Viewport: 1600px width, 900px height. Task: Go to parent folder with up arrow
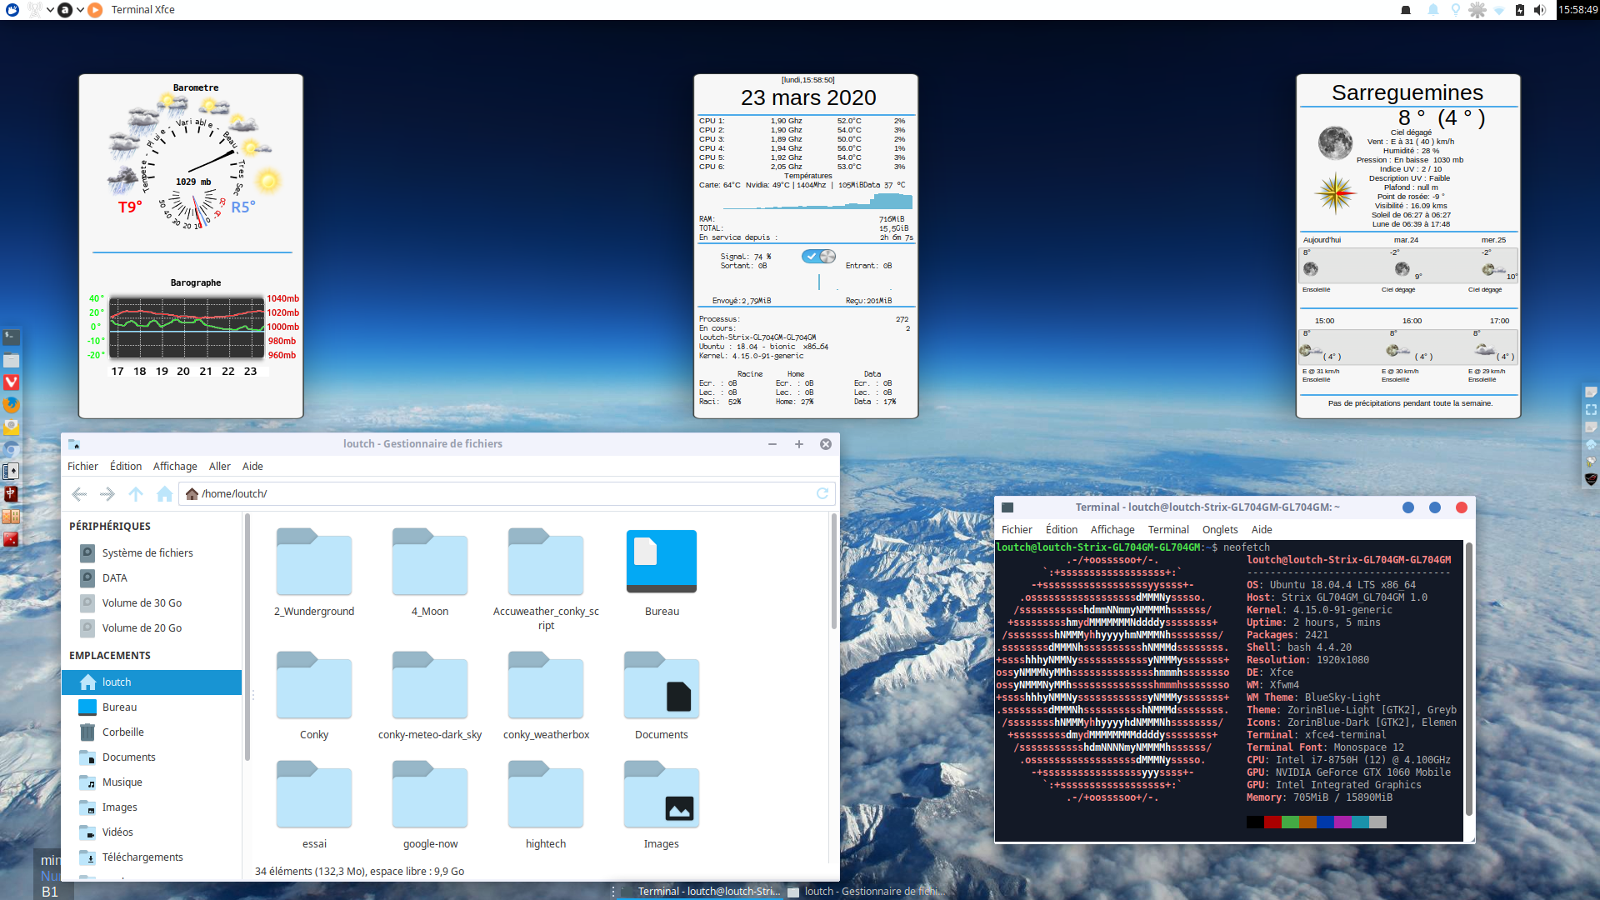[136, 493]
